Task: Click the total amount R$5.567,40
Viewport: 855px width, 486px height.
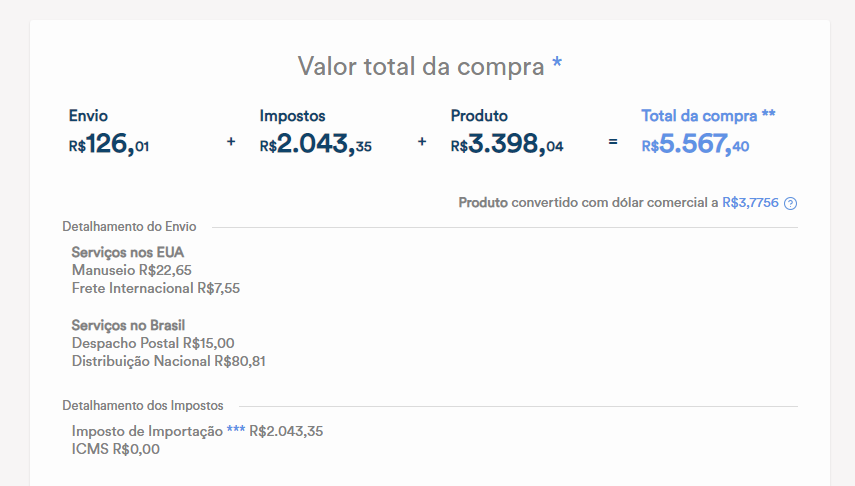Action: point(695,145)
